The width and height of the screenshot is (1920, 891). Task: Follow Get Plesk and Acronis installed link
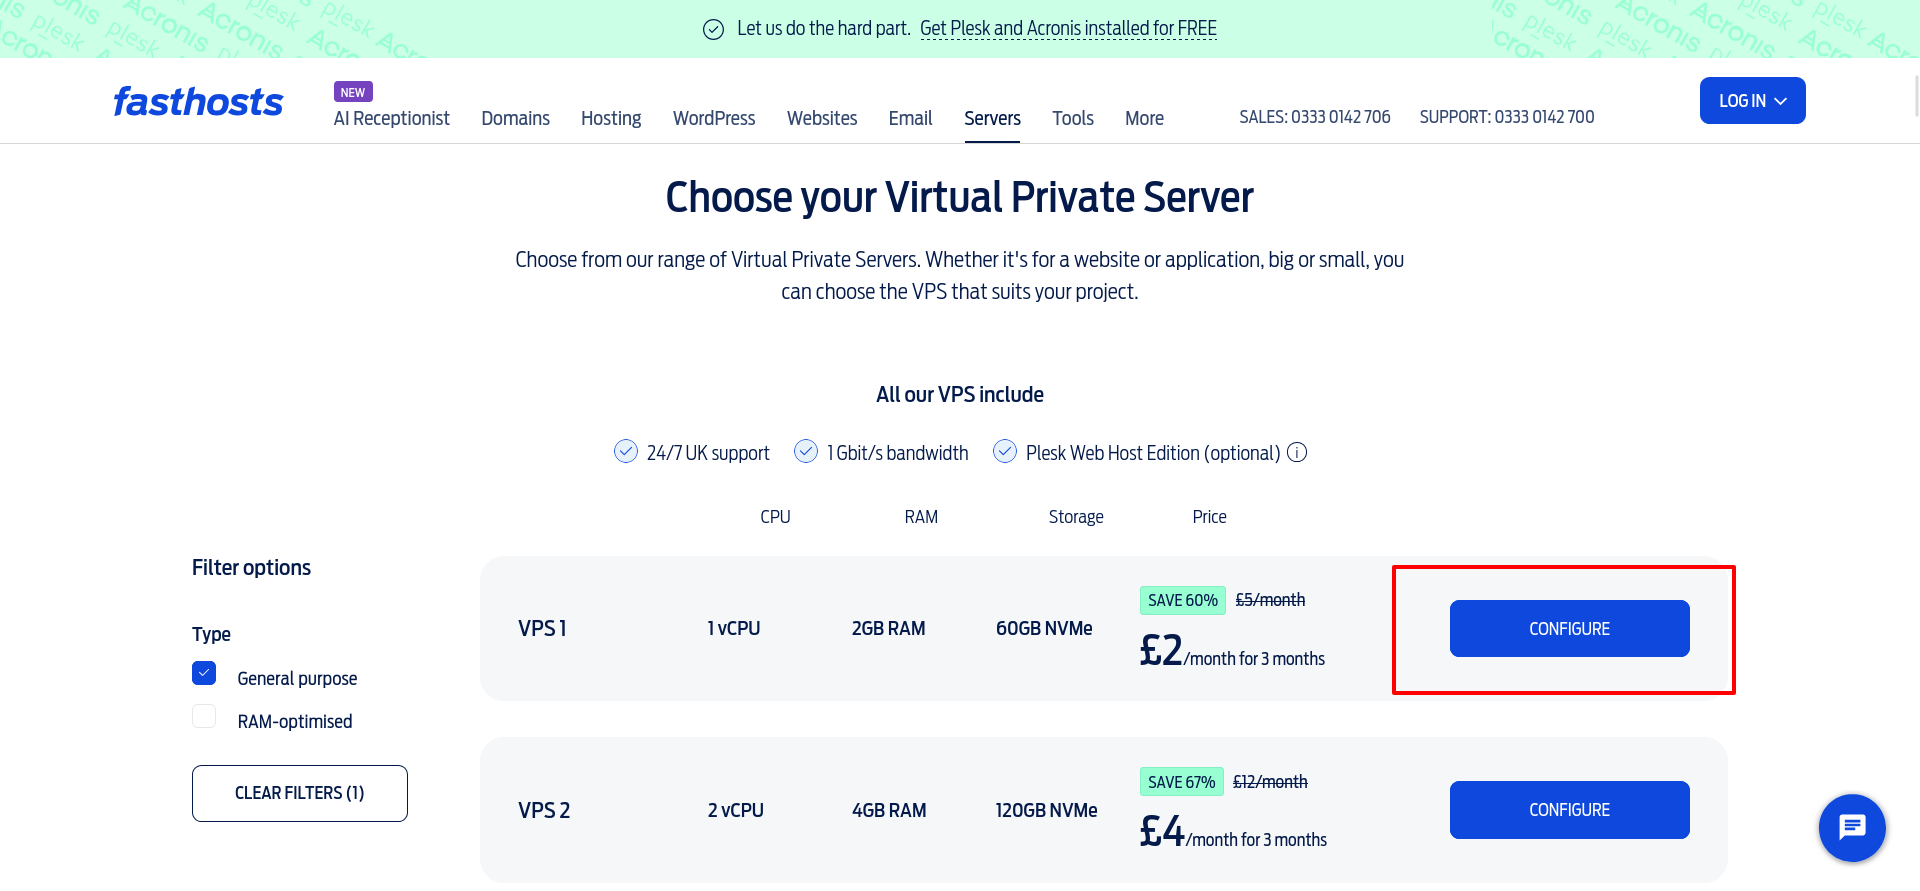point(1068,29)
